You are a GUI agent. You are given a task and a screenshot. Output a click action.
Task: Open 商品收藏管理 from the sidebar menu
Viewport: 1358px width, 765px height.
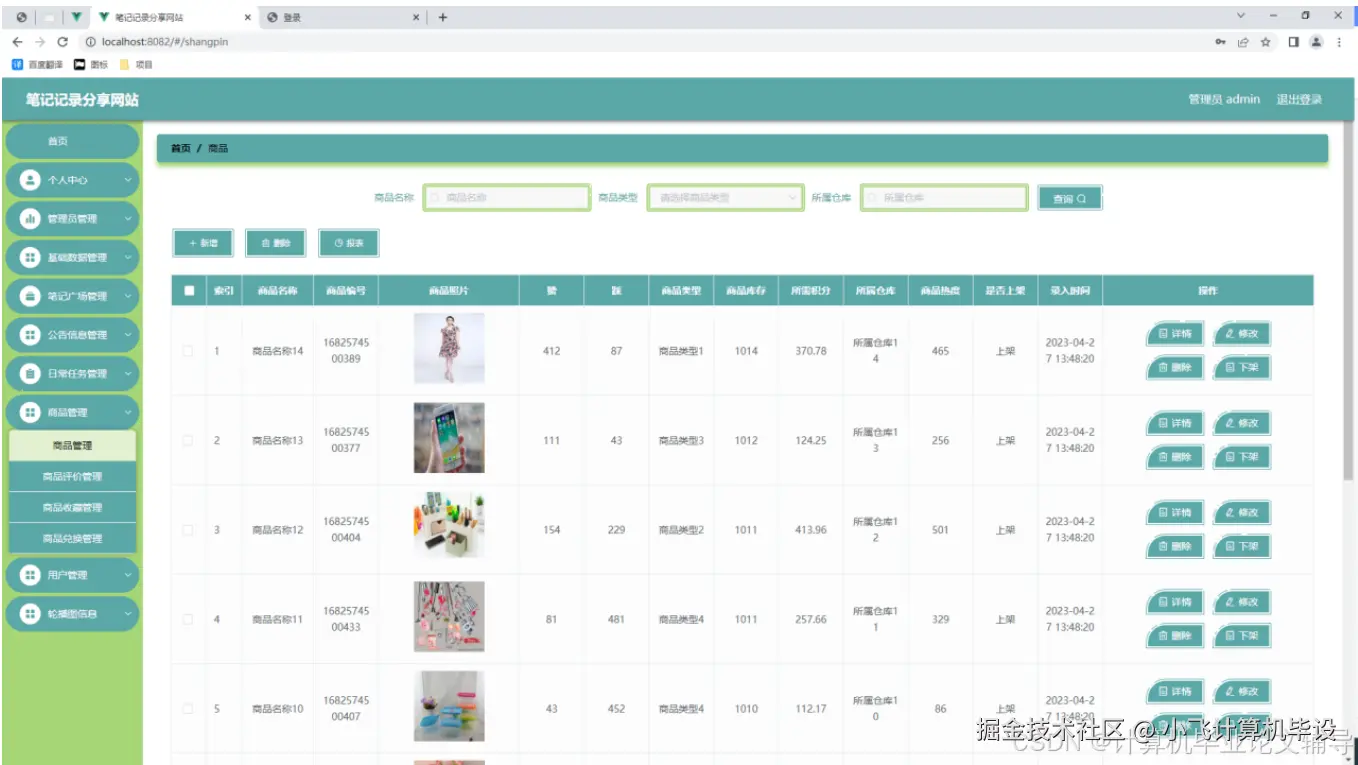pyautogui.click(x=72, y=508)
